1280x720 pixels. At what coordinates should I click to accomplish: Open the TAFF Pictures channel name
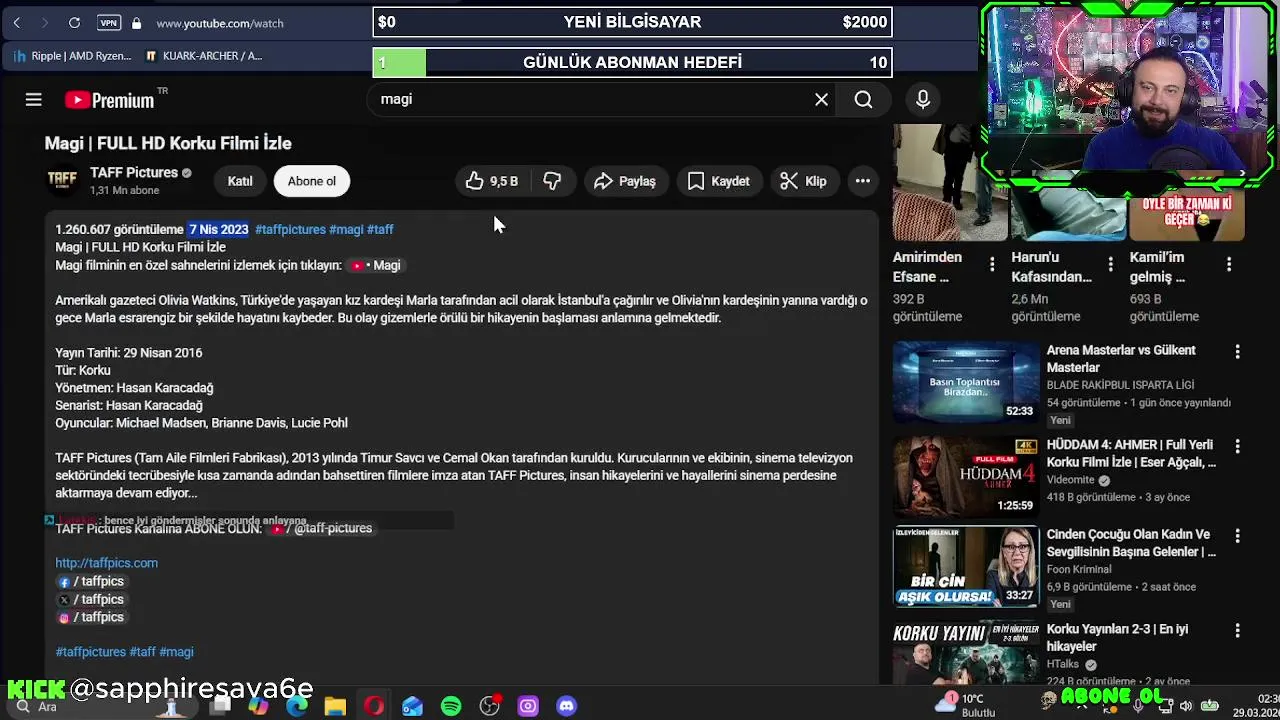point(134,172)
